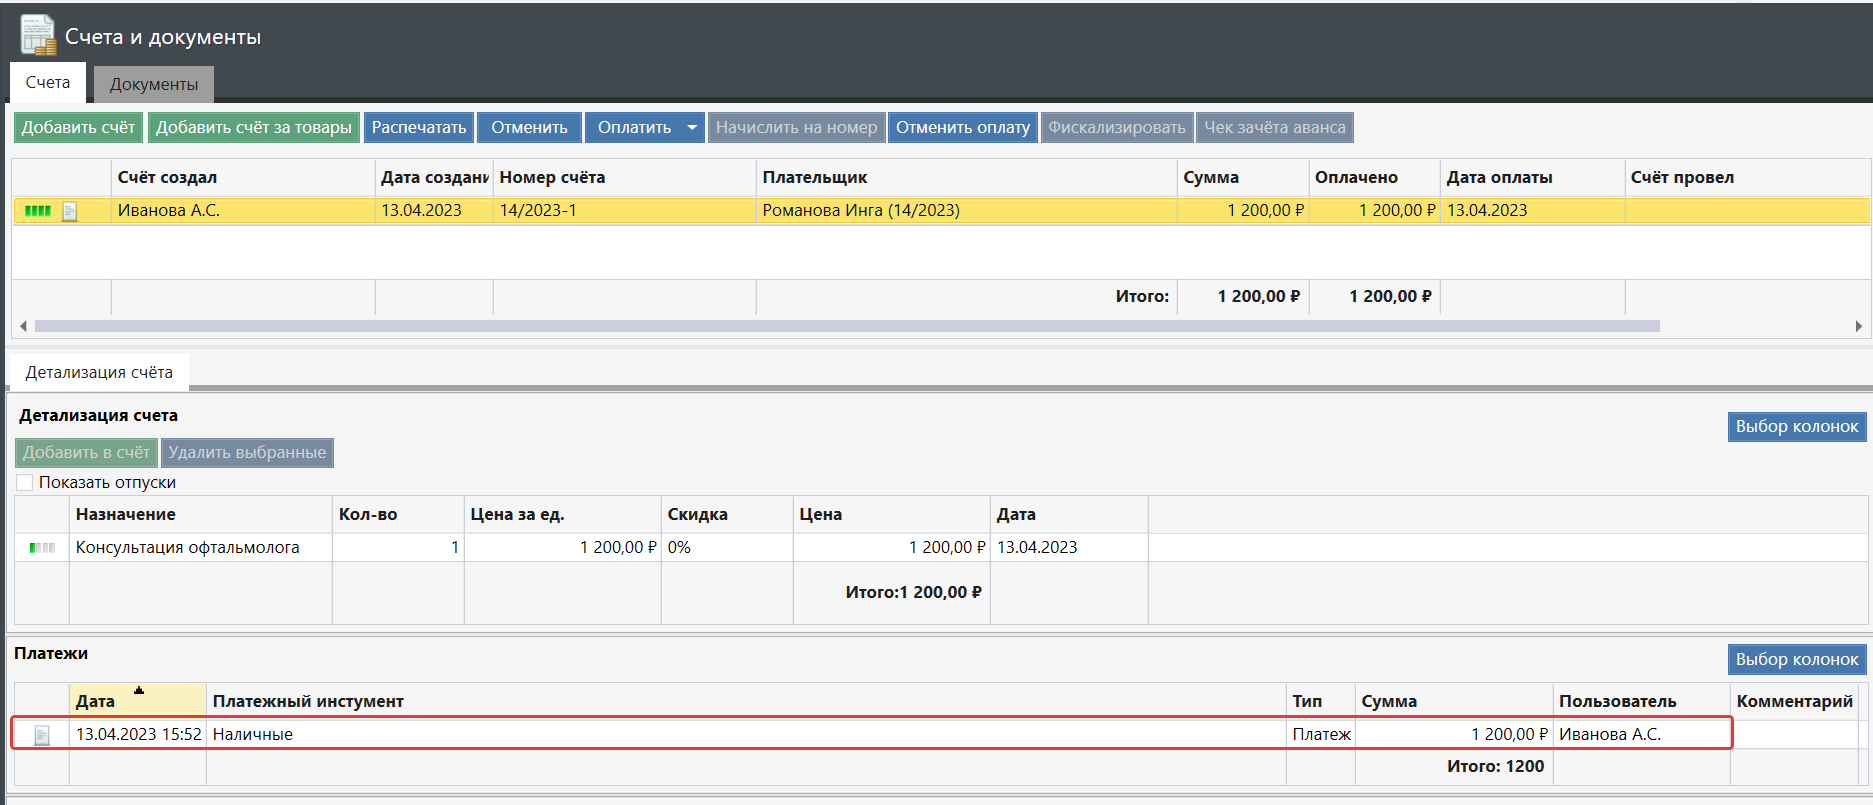Toggle the Показать отпуски checkbox
The height and width of the screenshot is (805, 1873).
(x=25, y=482)
